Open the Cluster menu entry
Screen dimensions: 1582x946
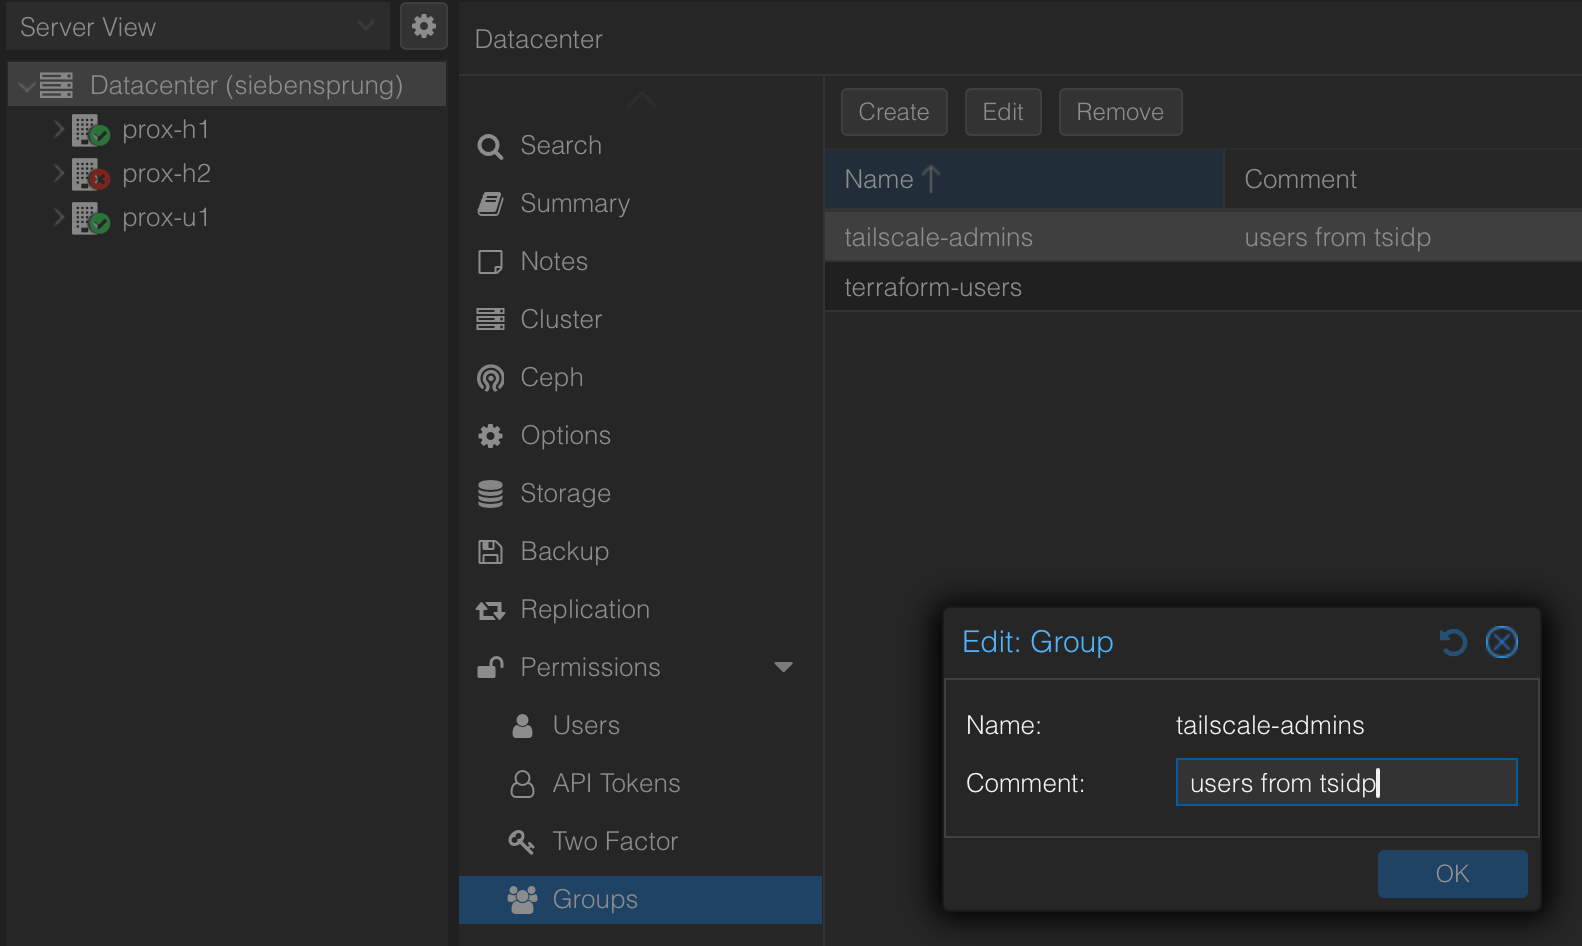(641, 320)
